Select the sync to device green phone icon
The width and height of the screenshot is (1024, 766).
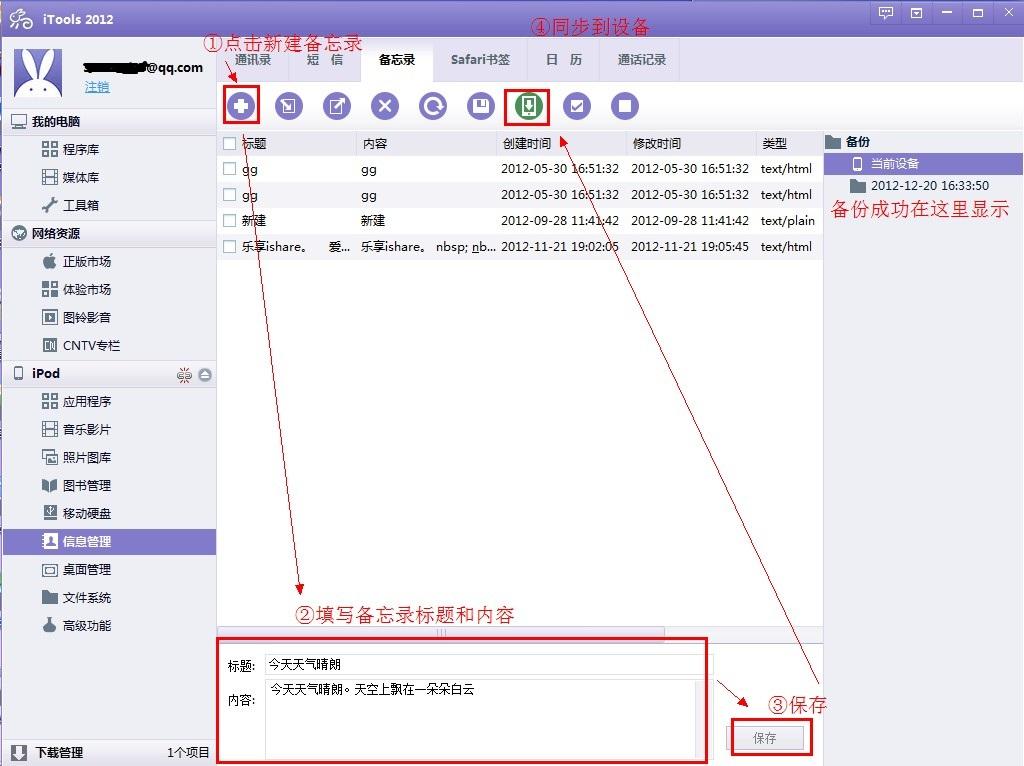tap(527, 105)
